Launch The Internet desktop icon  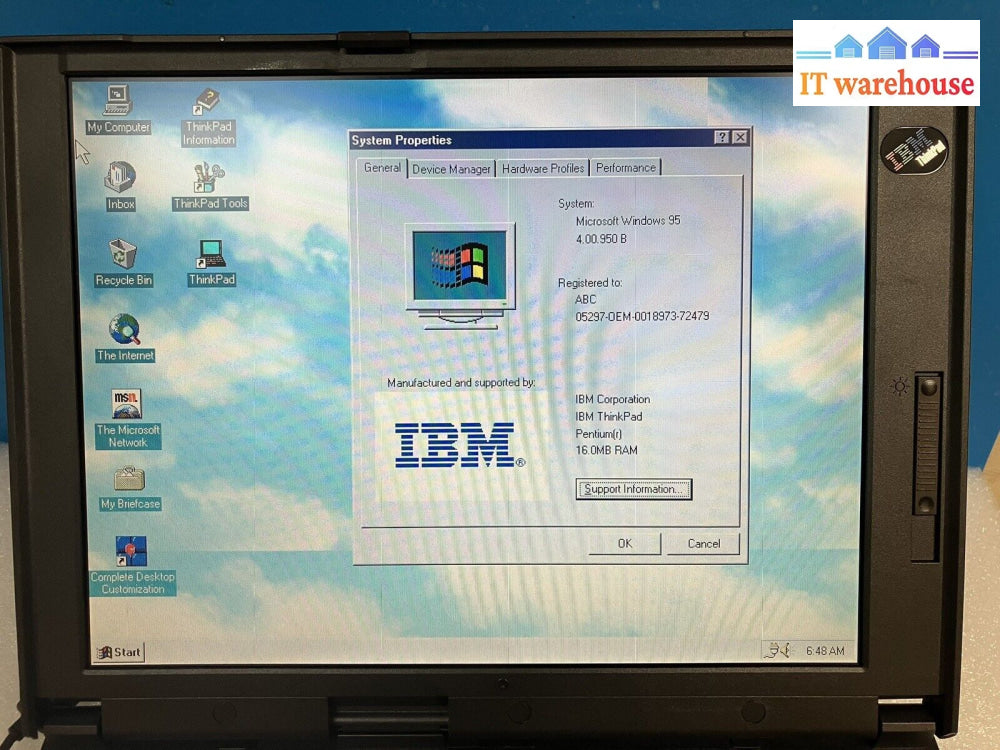click(x=125, y=330)
